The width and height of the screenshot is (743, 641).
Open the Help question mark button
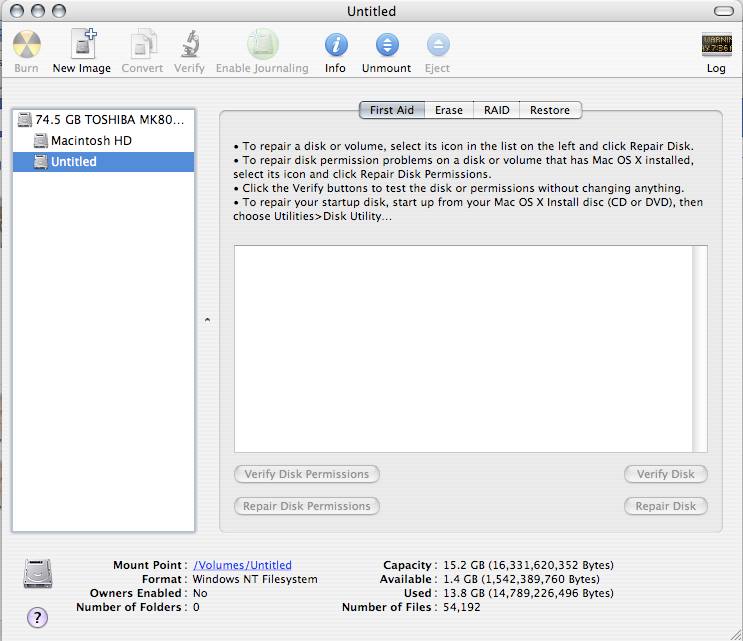point(37,617)
